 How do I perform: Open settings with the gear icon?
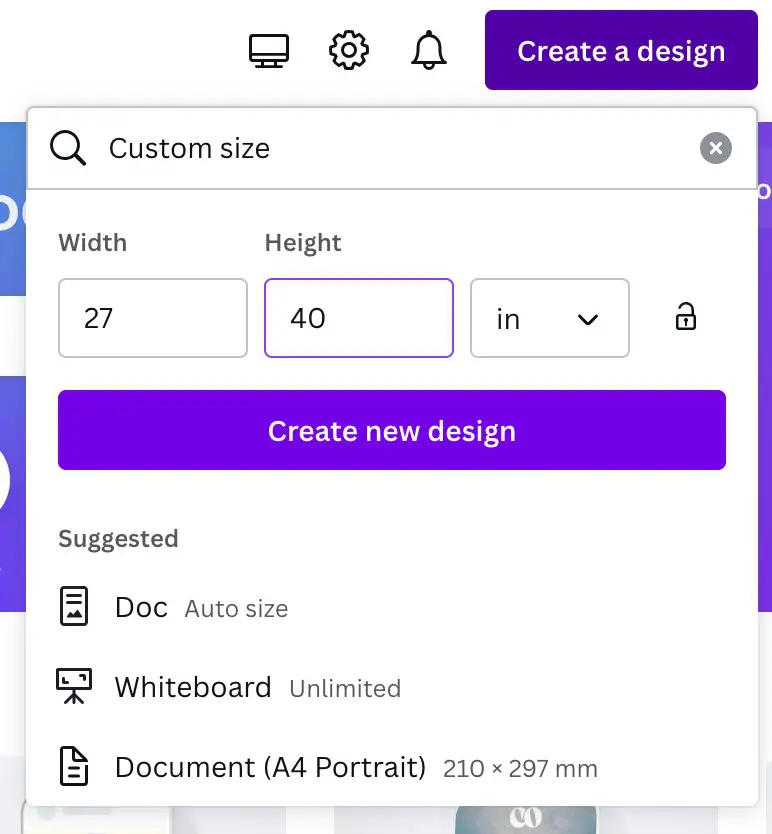coord(349,50)
